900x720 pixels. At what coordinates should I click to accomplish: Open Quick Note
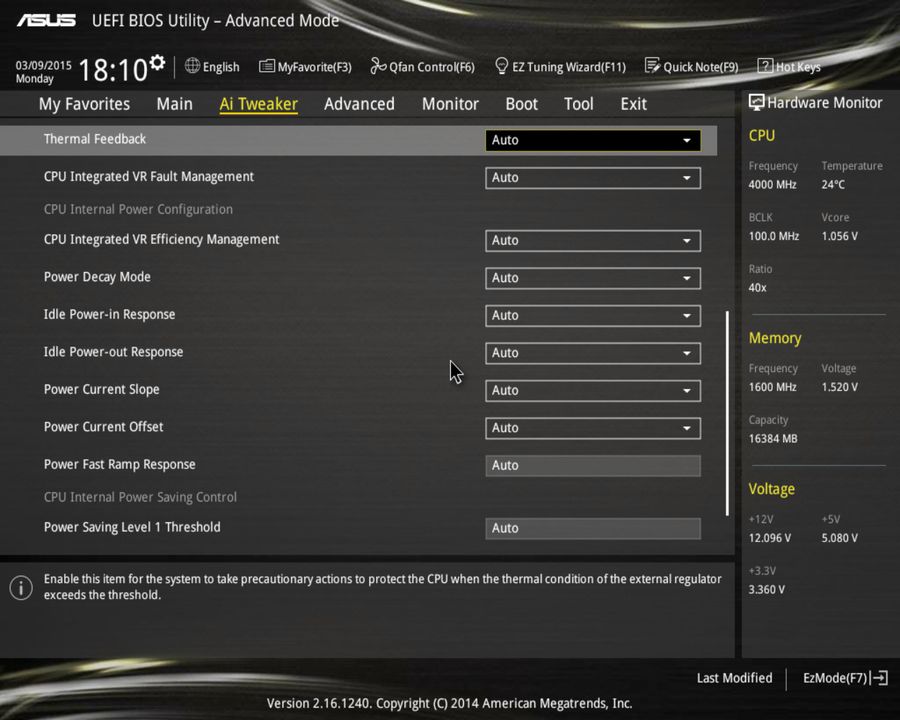click(692, 66)
